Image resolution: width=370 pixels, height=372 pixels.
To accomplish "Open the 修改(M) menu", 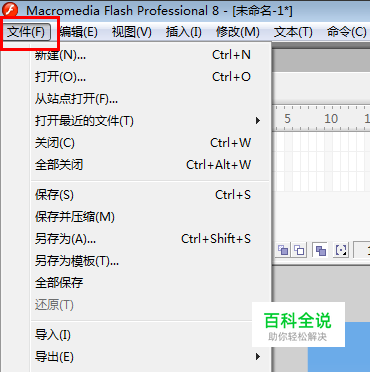I will (238, 32).
